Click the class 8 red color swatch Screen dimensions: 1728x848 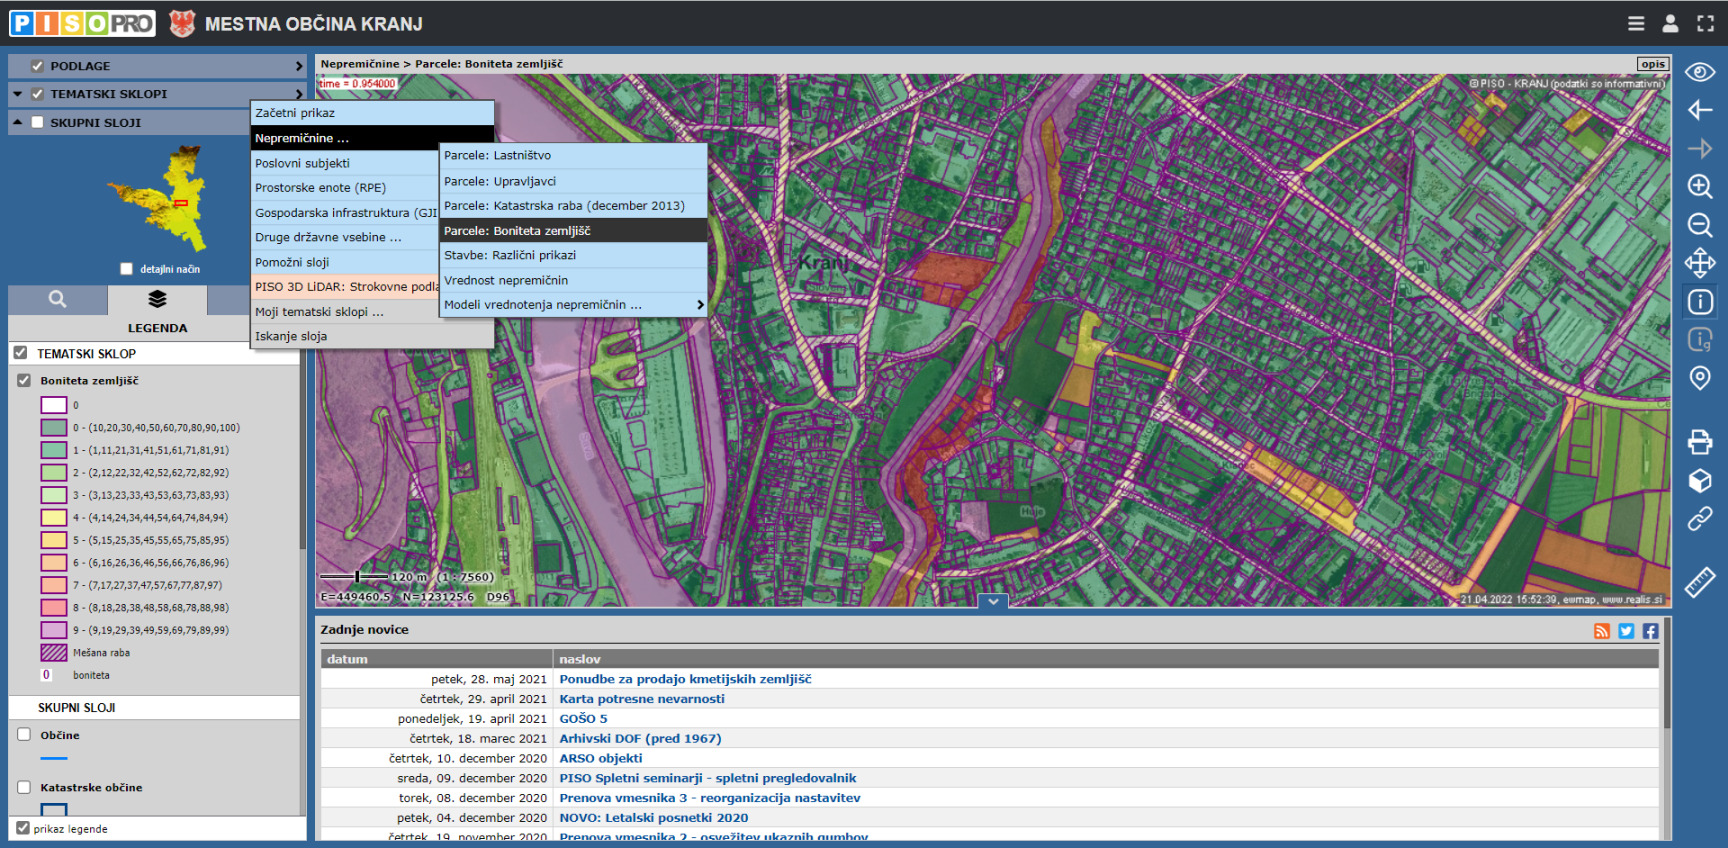(54, 608)
